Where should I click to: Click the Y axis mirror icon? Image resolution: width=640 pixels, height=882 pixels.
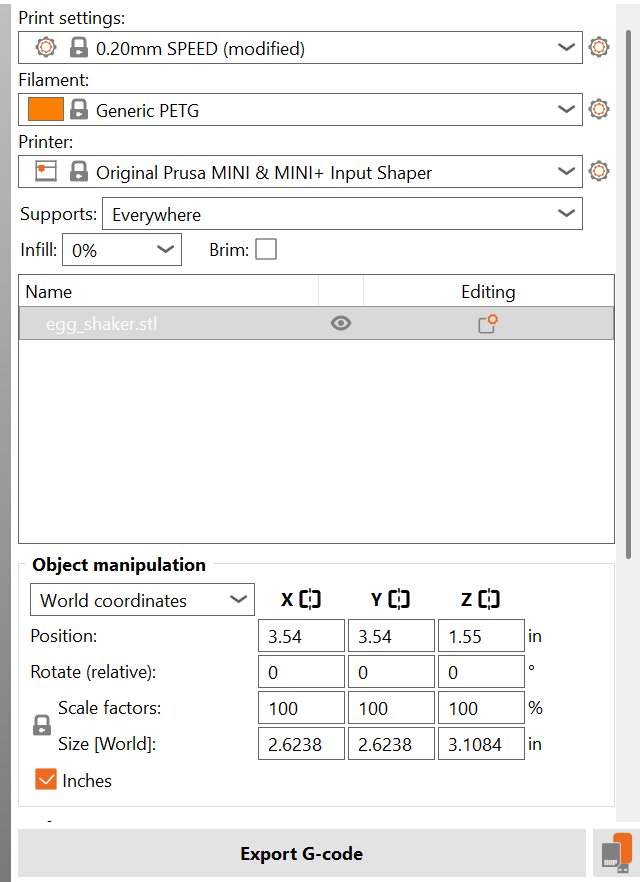(399, 600)
